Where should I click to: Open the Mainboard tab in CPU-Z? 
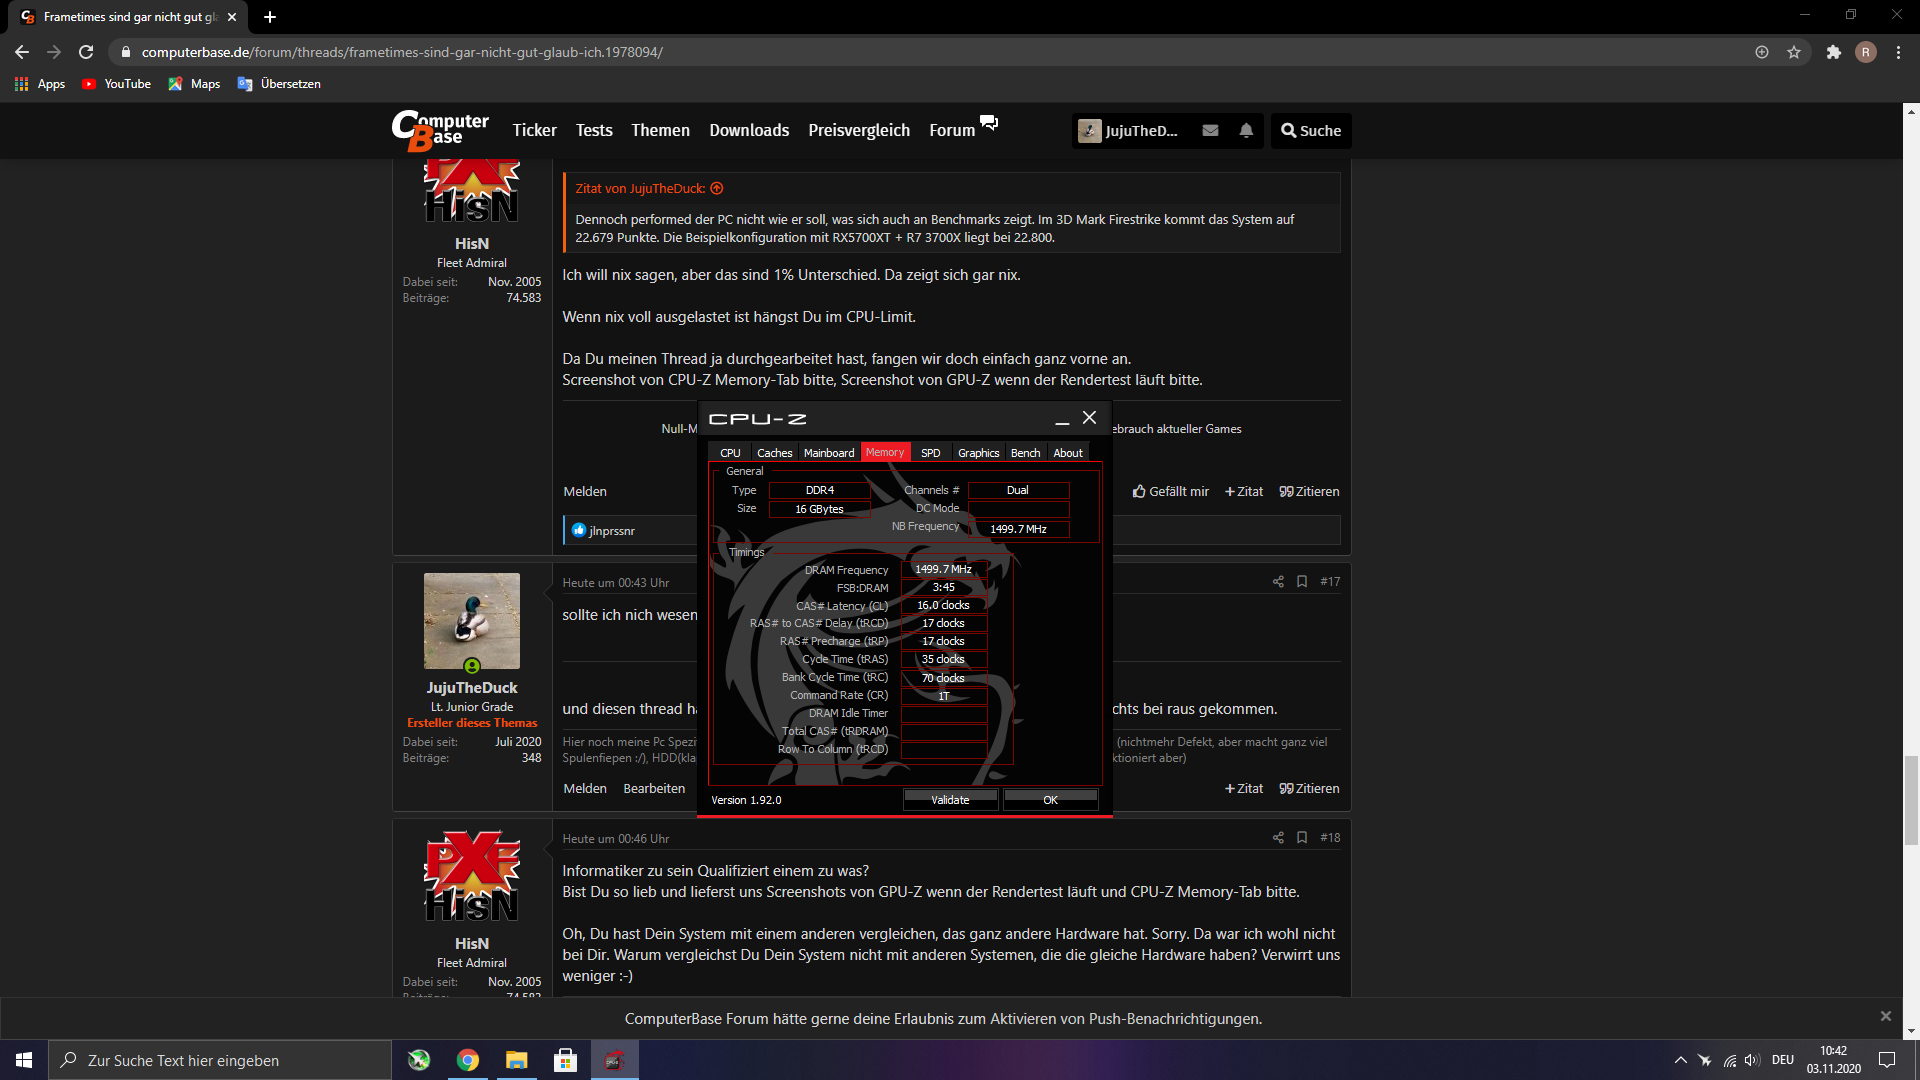[x=829, y=453]
